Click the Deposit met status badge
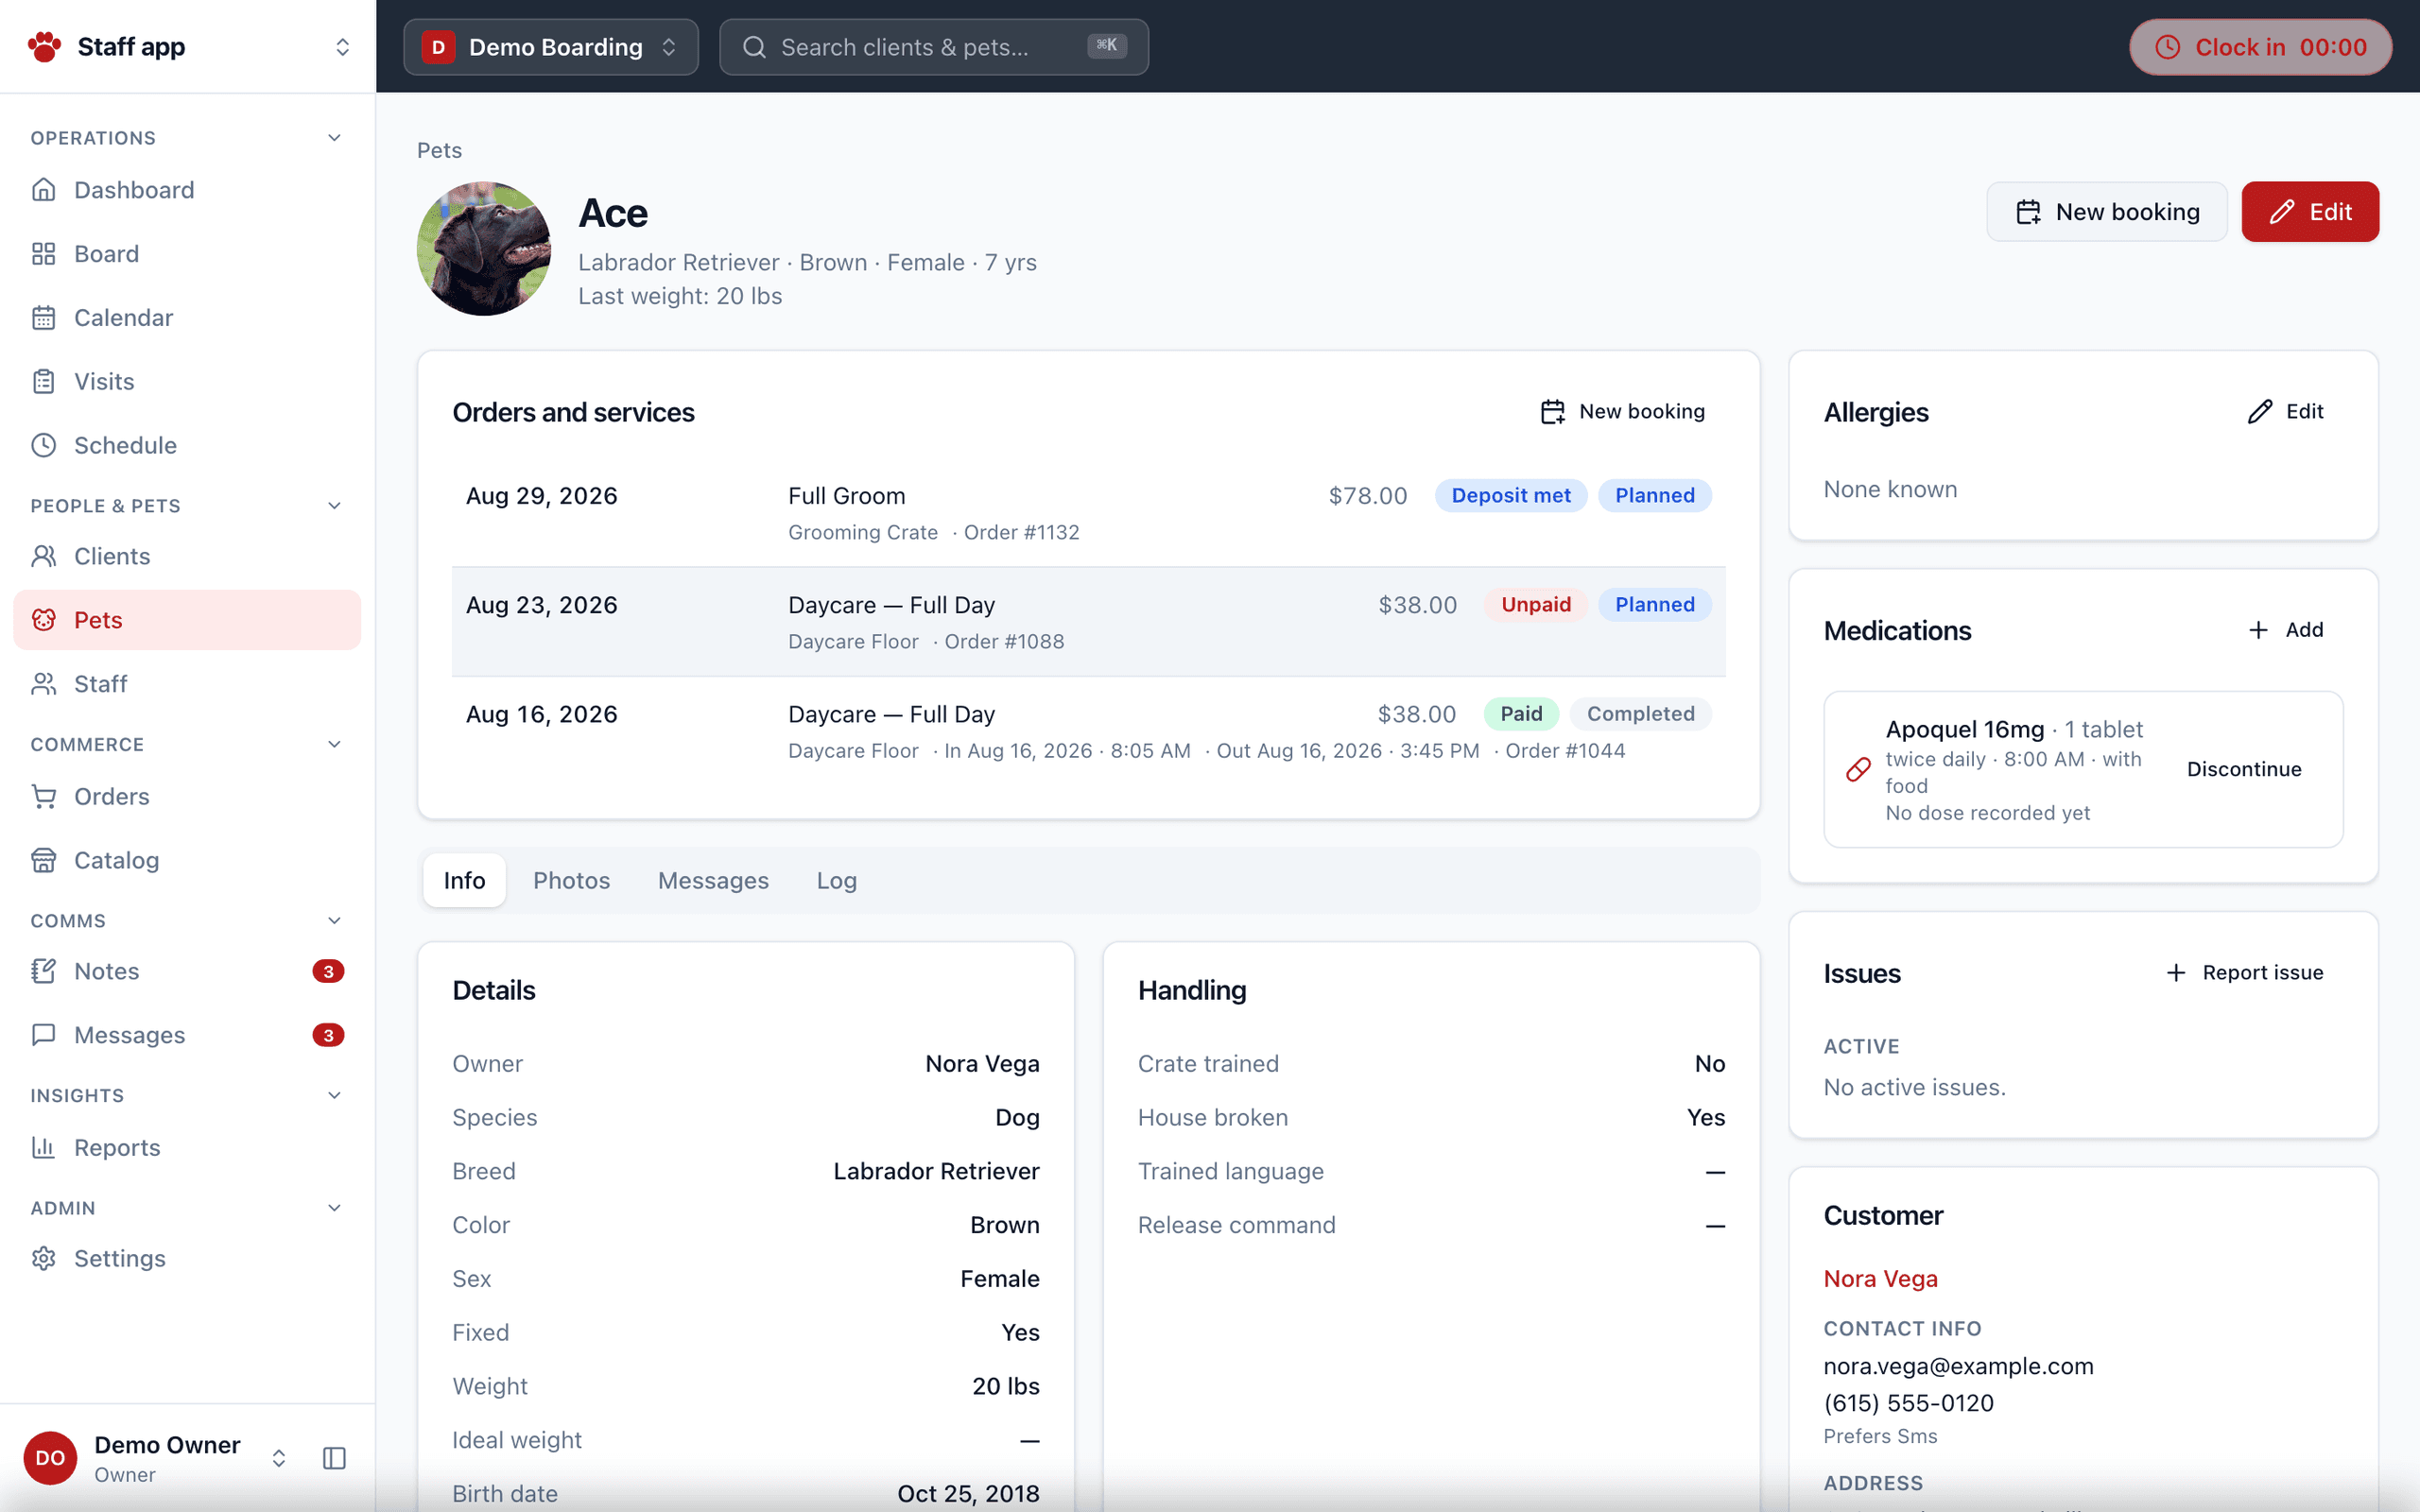Viewport: 2420px width, 1512px height. (1510, 496)
